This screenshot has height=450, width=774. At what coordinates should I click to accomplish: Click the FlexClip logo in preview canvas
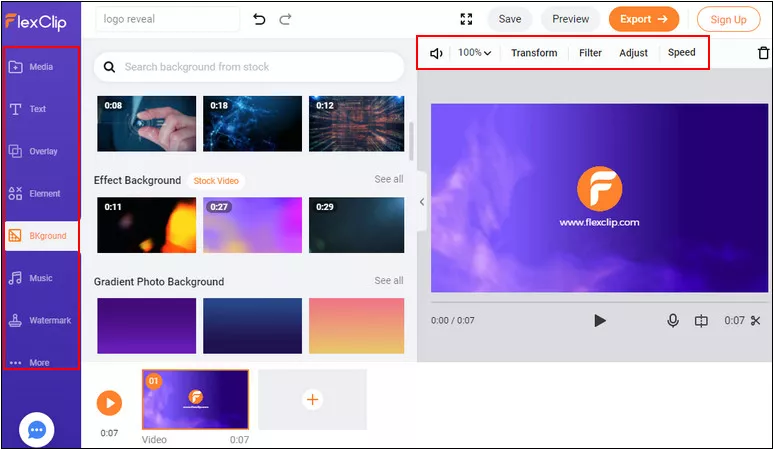(599, 189)
